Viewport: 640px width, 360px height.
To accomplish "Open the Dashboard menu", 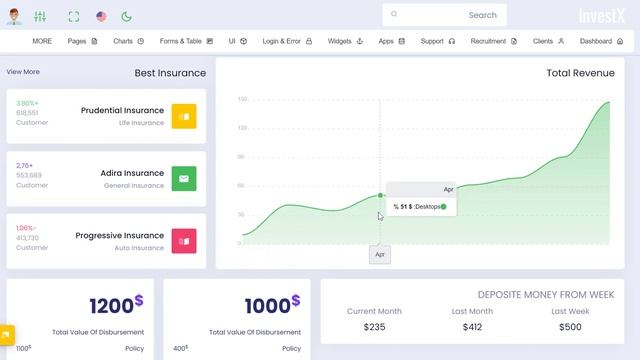I will pos(601,41).
